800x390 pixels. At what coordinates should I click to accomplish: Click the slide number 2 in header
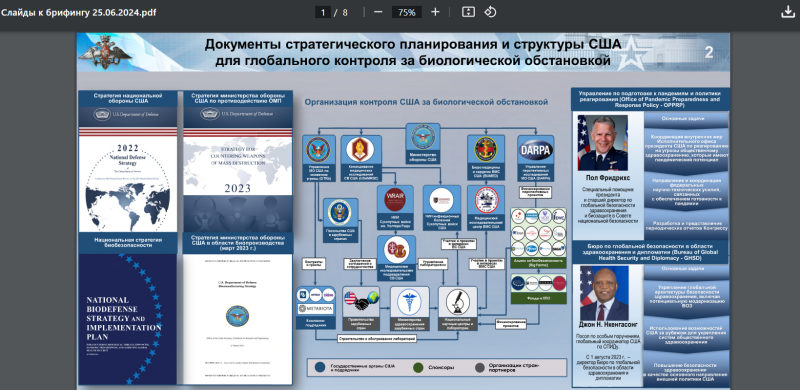coord(708,52)
